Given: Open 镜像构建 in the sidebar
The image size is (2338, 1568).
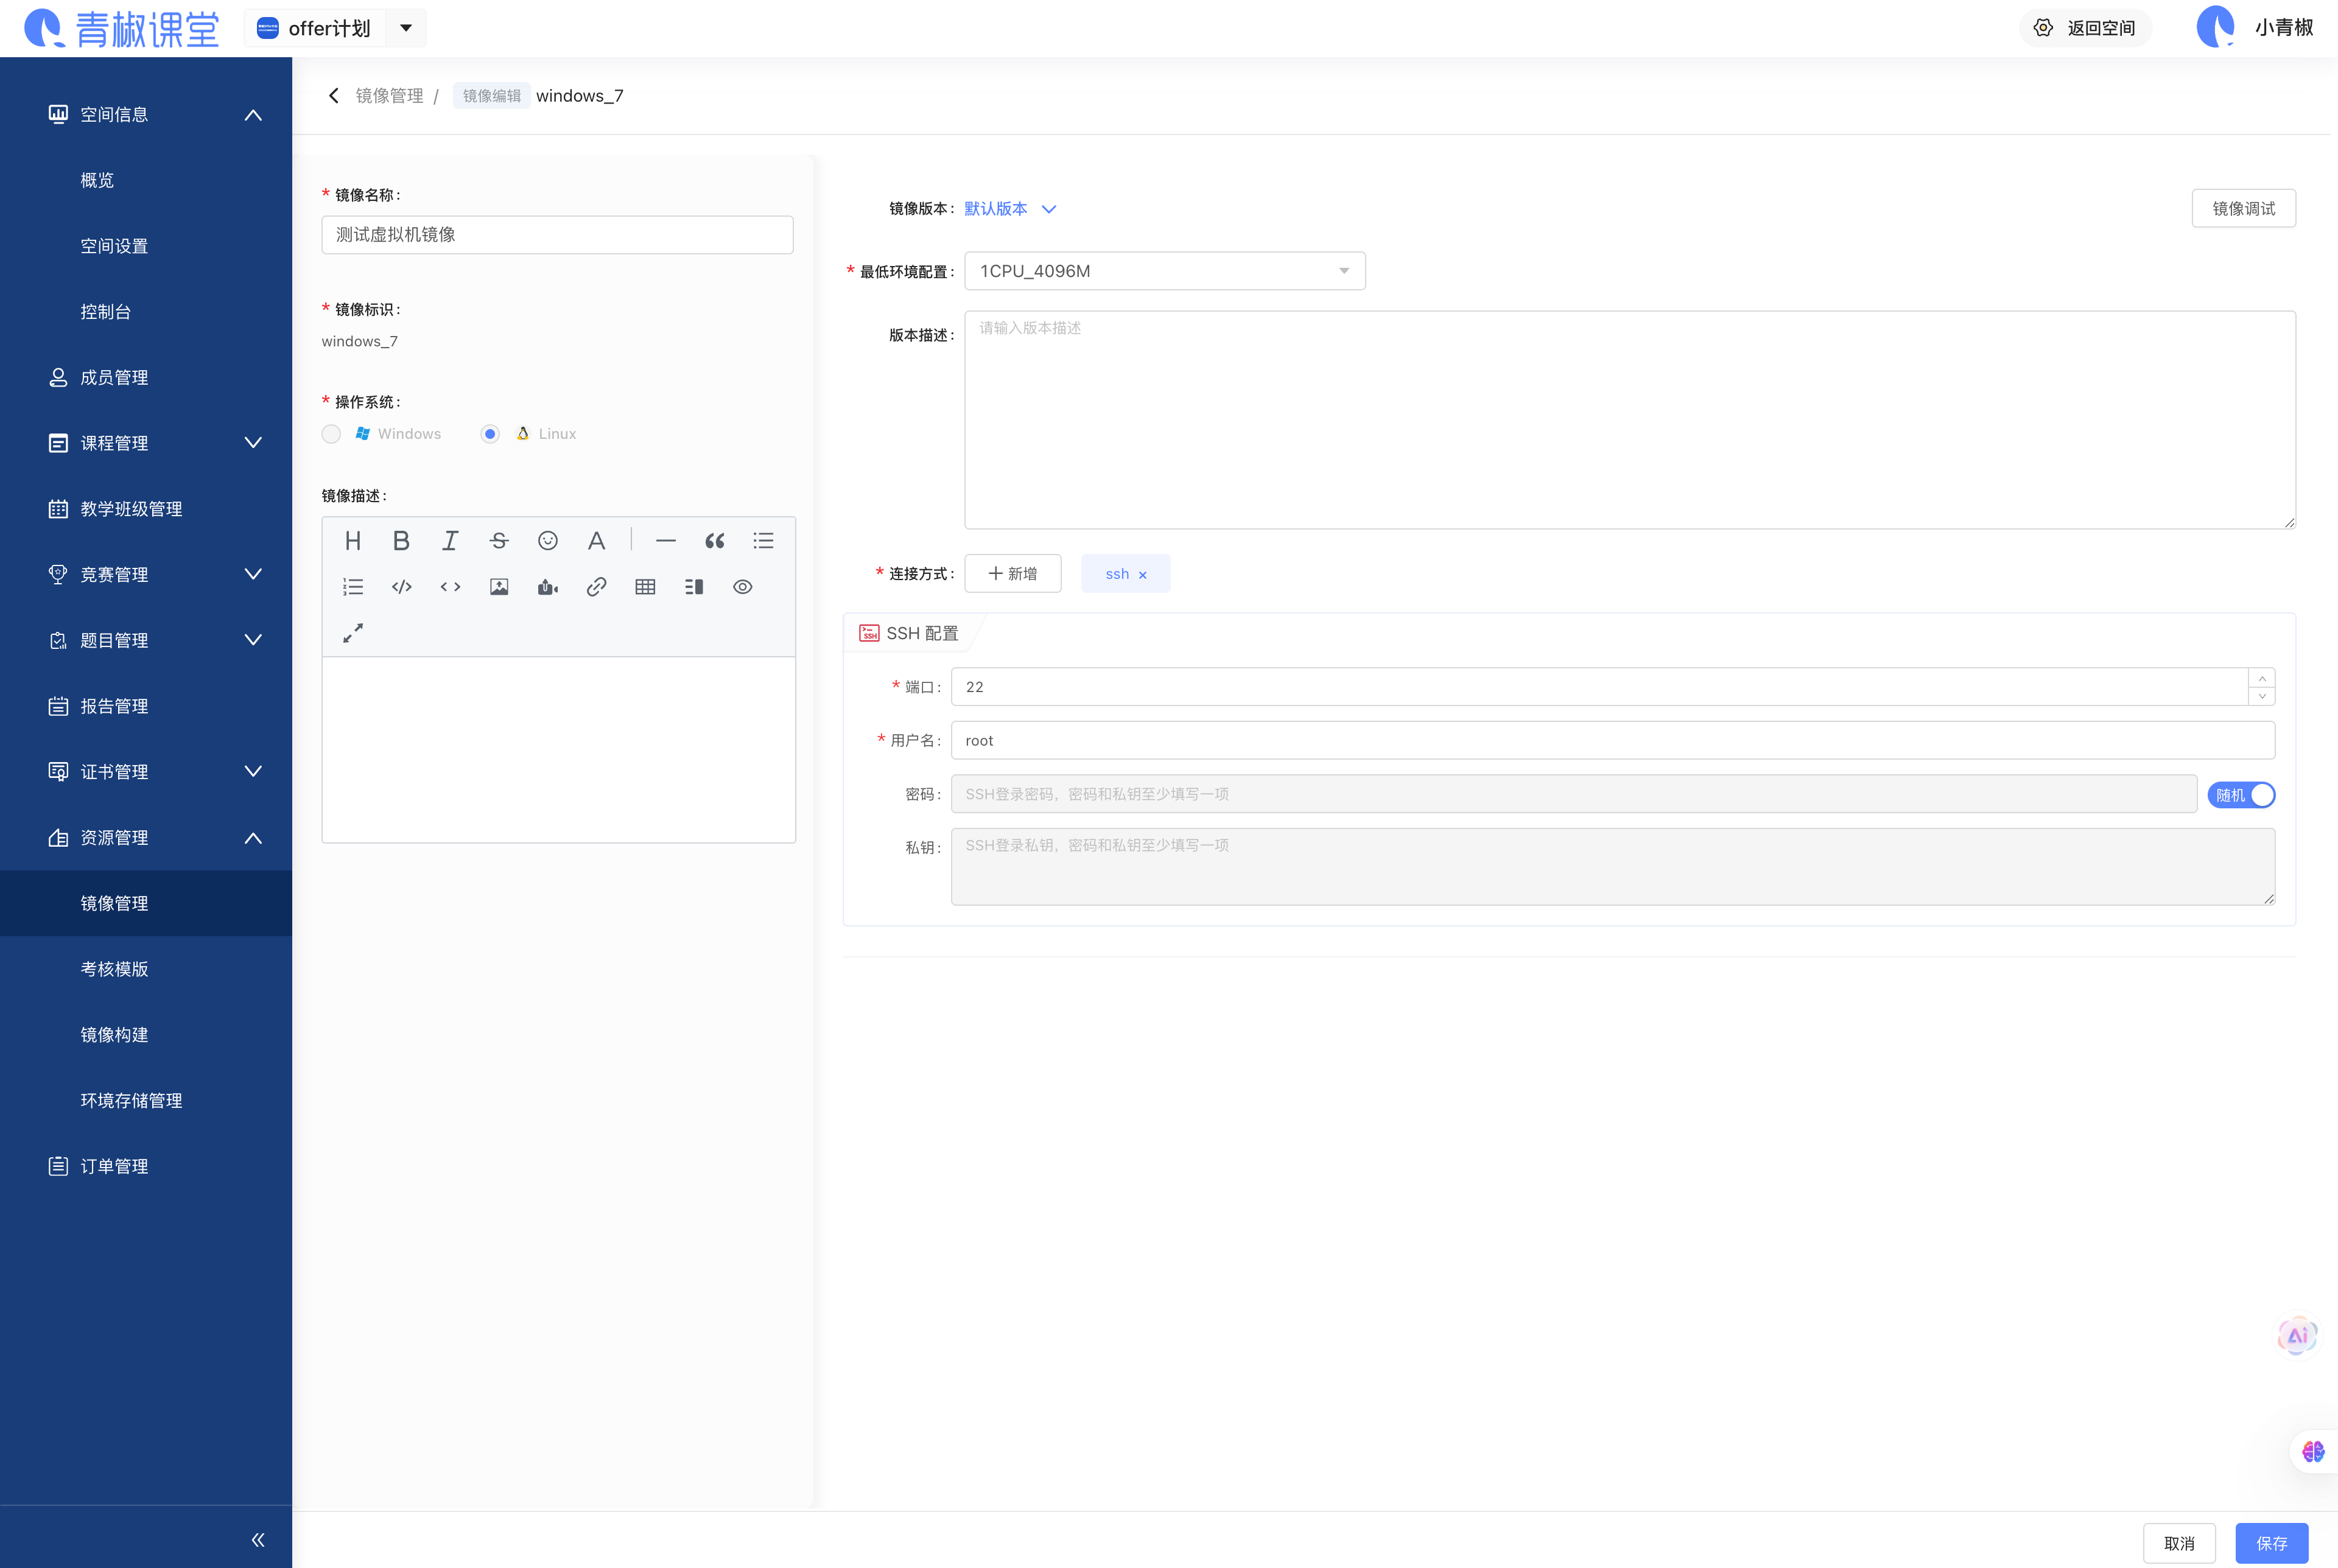Looking at the screenshot, I should tap(114, 1035).
